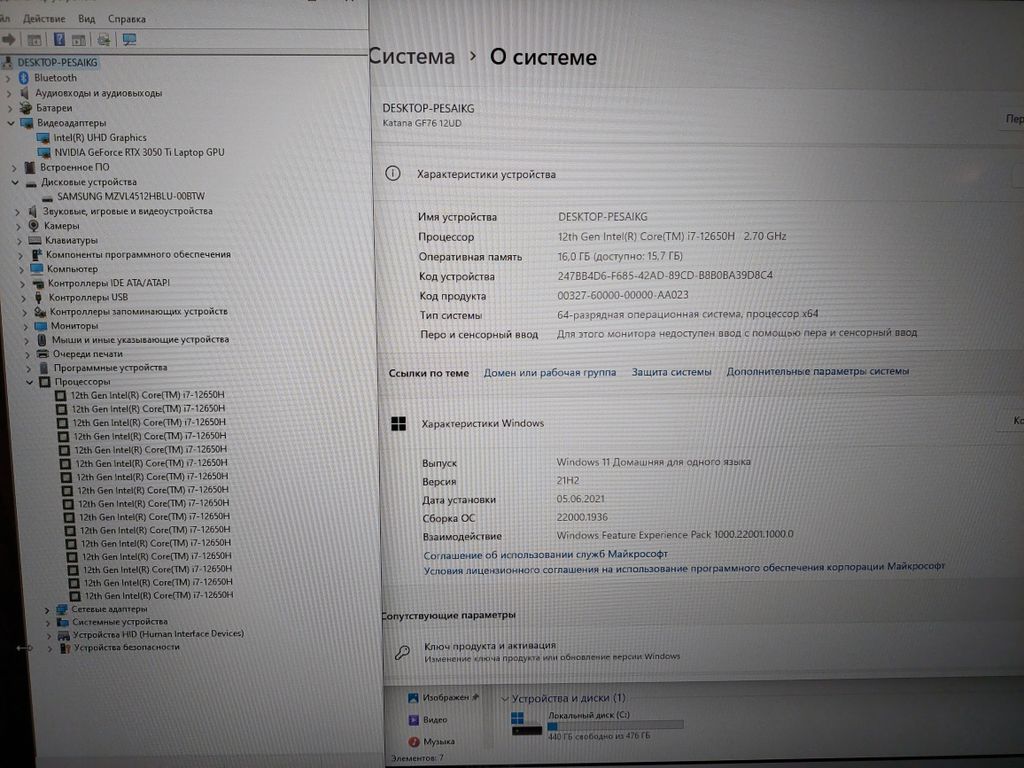
Task: Click the Windows logo beside Характеристики Windows
Action: [x=398, y=423]
